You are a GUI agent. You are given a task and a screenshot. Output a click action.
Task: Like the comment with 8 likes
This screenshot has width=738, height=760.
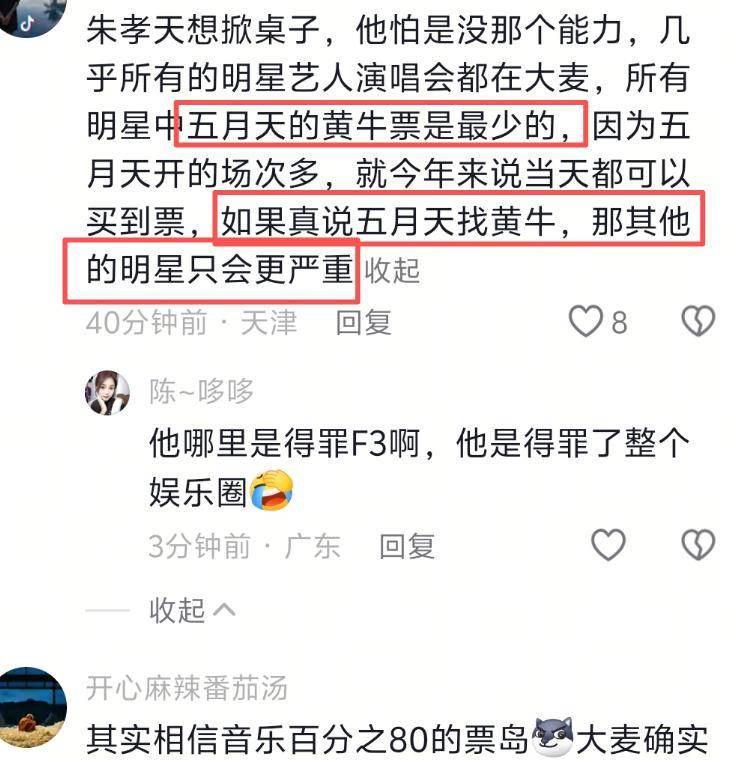point(585,321)
